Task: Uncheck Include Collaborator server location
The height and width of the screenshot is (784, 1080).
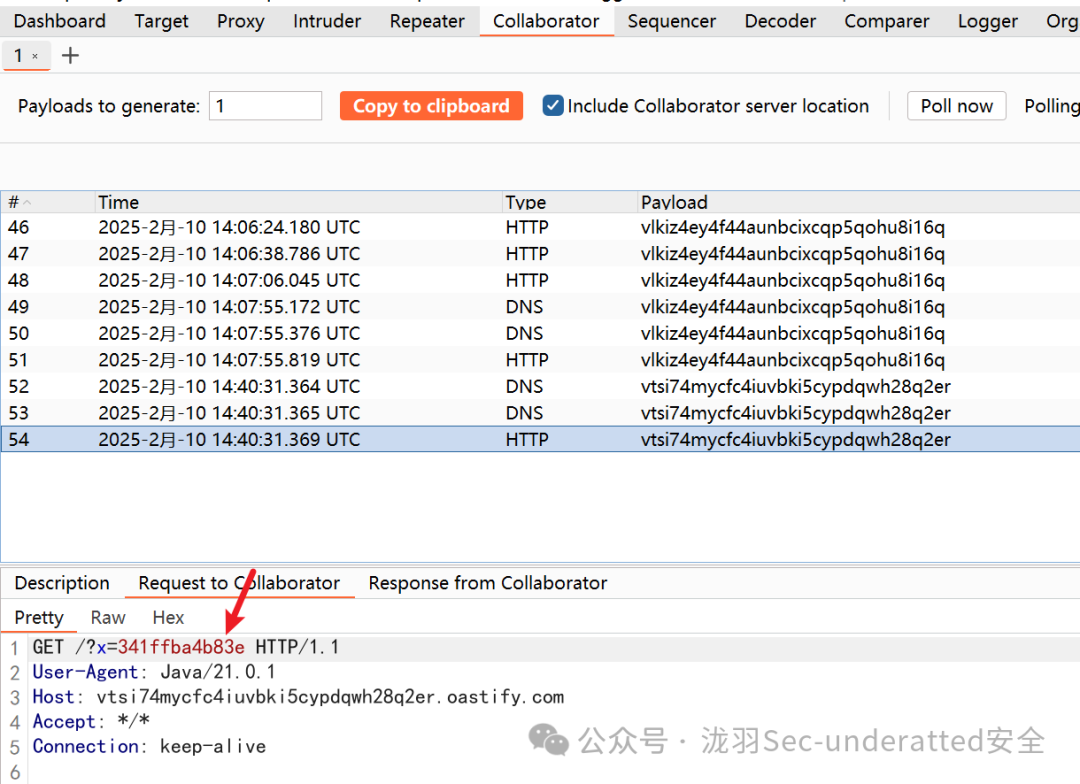Action: point(552,105)
